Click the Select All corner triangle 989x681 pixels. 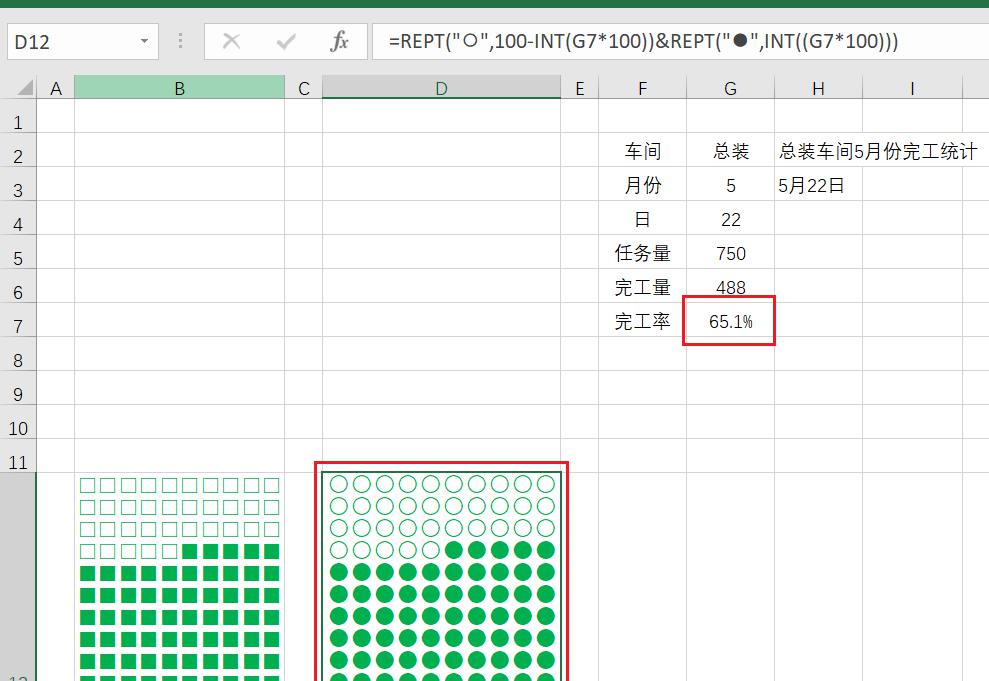(x=24, y=87)
